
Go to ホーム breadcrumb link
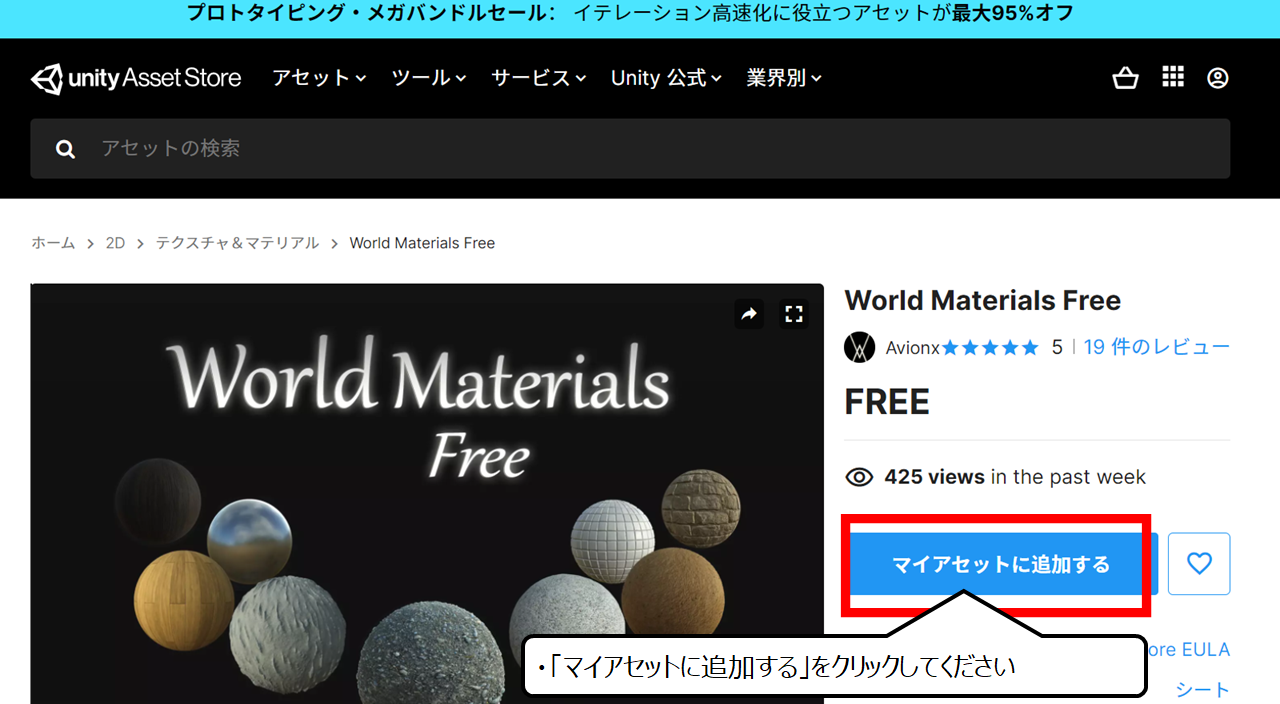[53, 243]
